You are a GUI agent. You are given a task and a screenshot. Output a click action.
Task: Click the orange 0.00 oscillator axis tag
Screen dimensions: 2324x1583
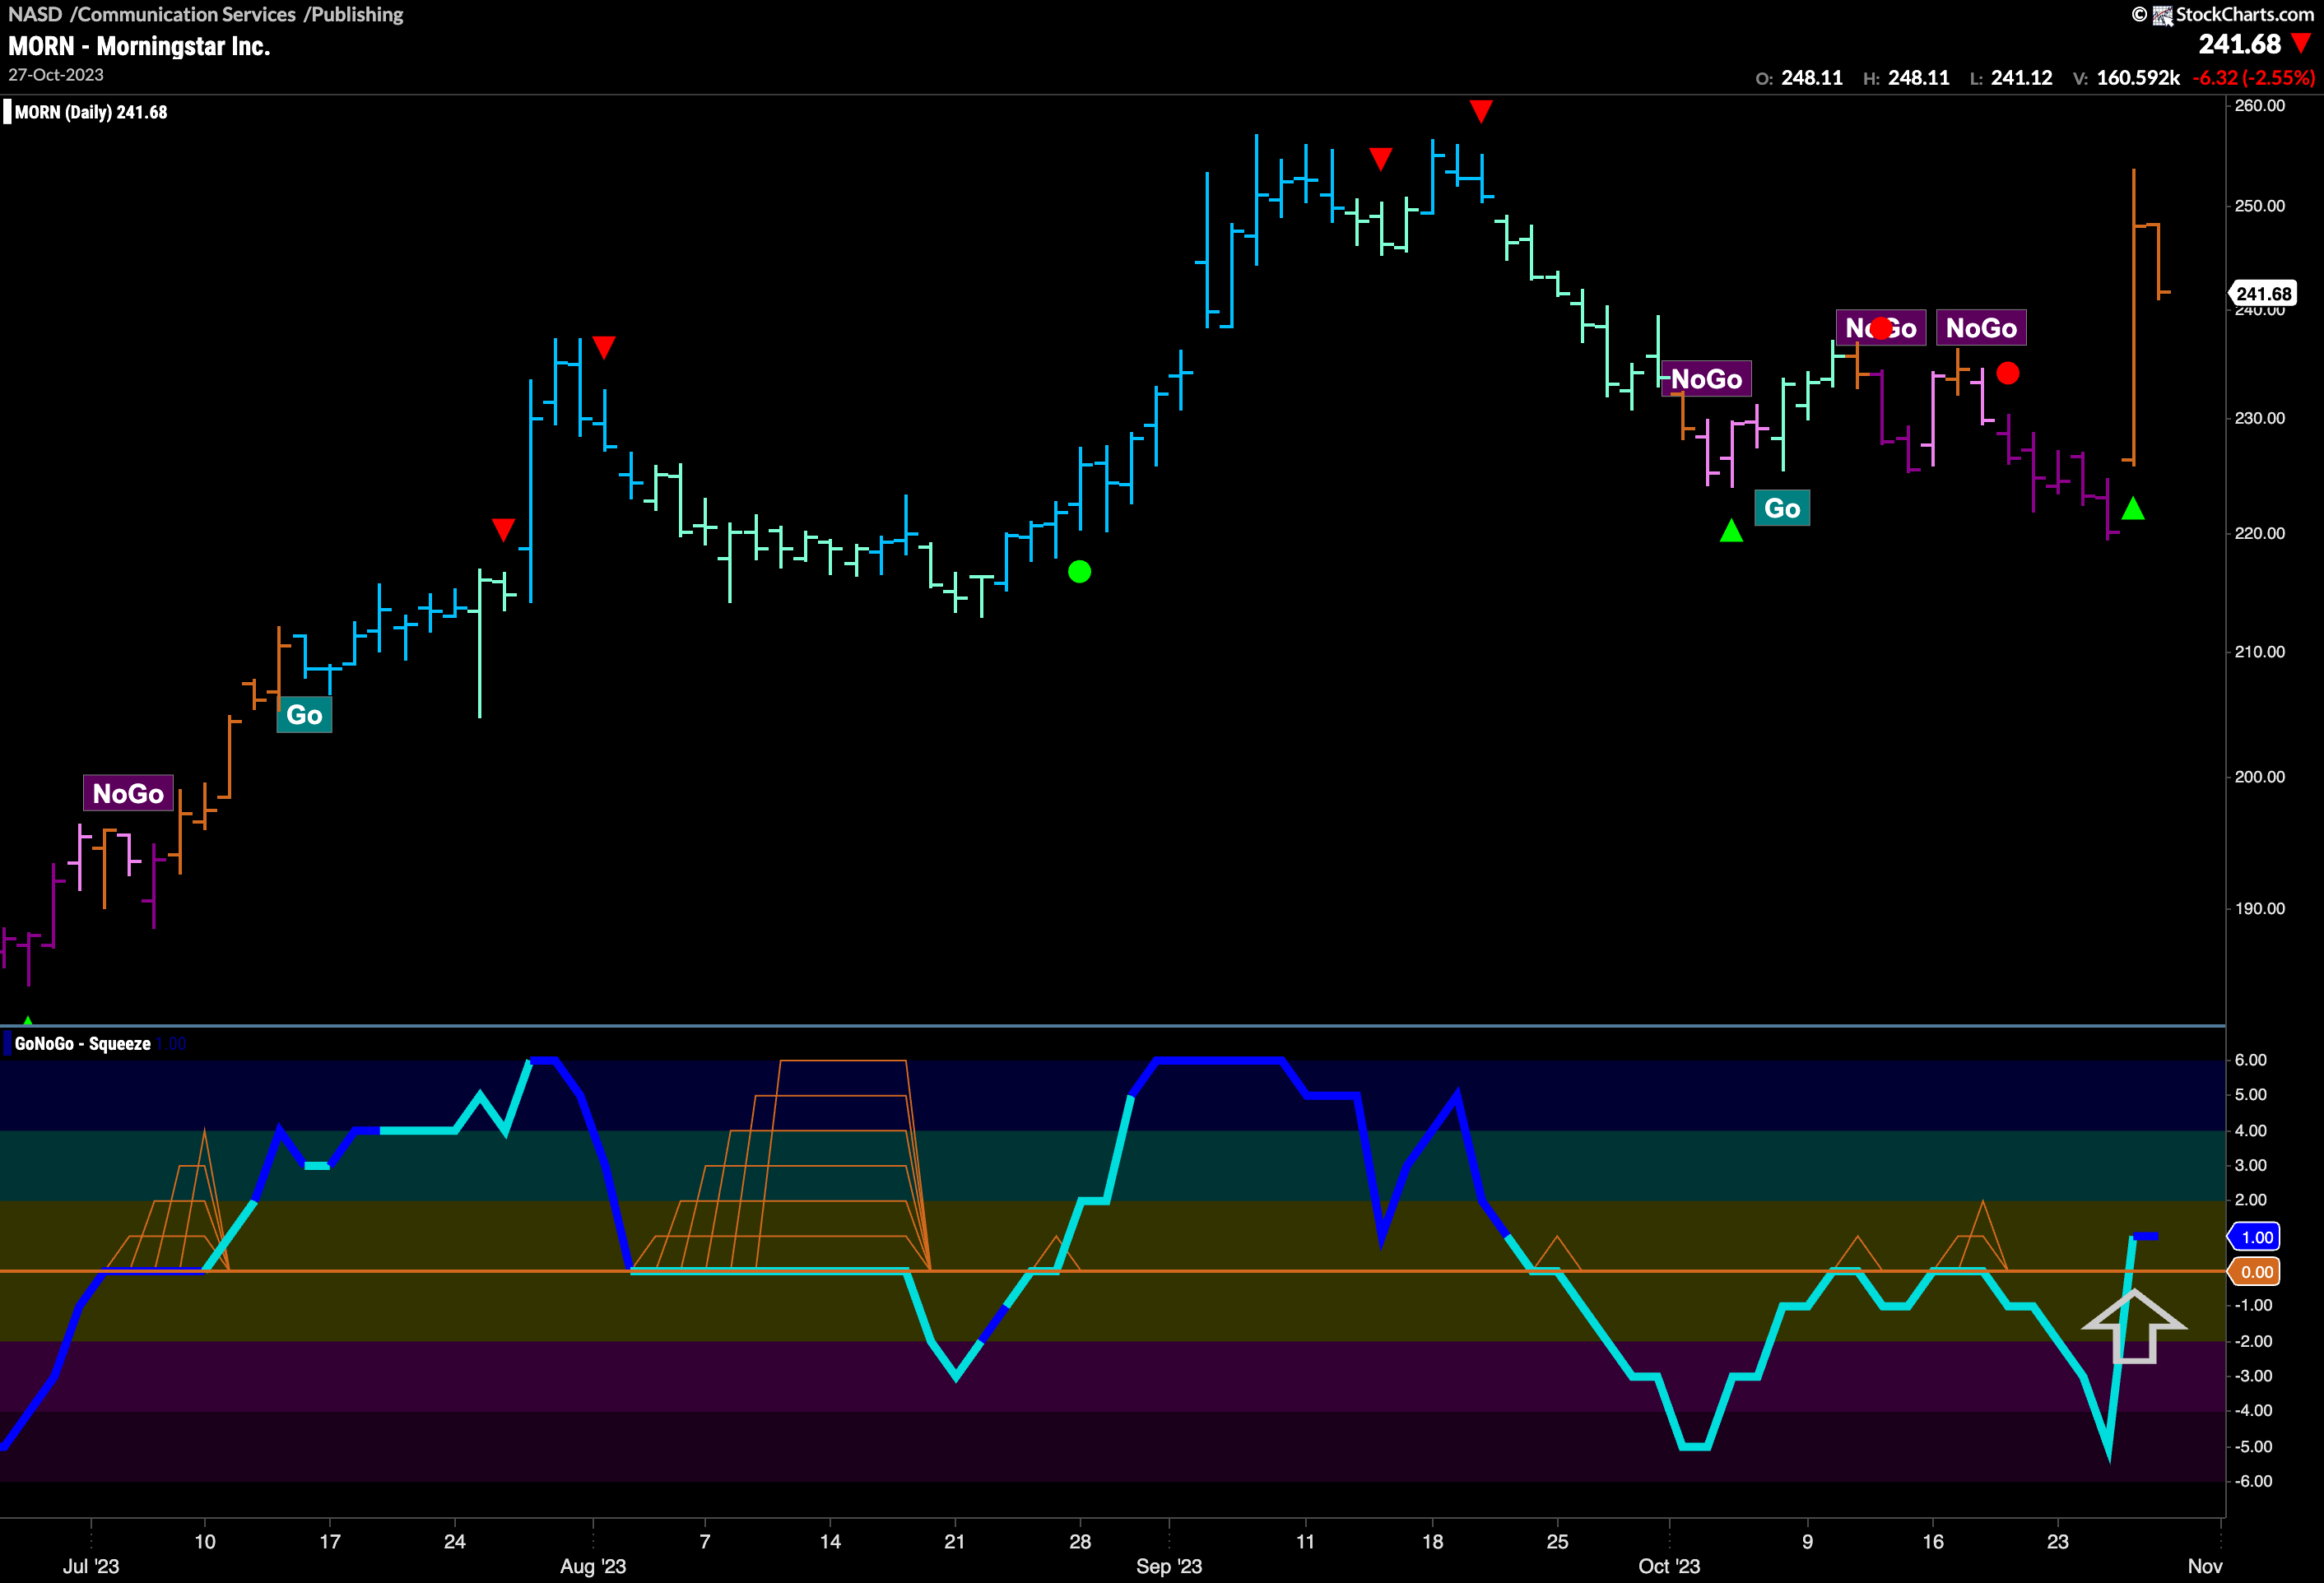point(2254,1272)
